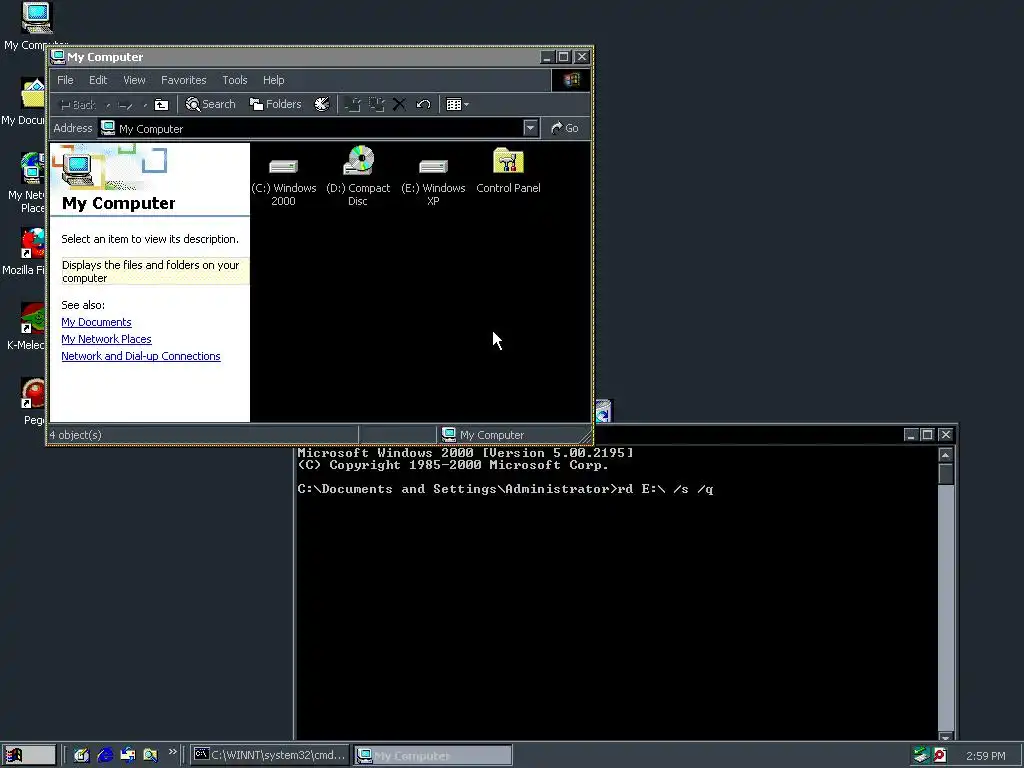Screen dimensions: 1024x768
Task: Open the (C:) Windows 2000 drive icon
Action: pos(283,177)
